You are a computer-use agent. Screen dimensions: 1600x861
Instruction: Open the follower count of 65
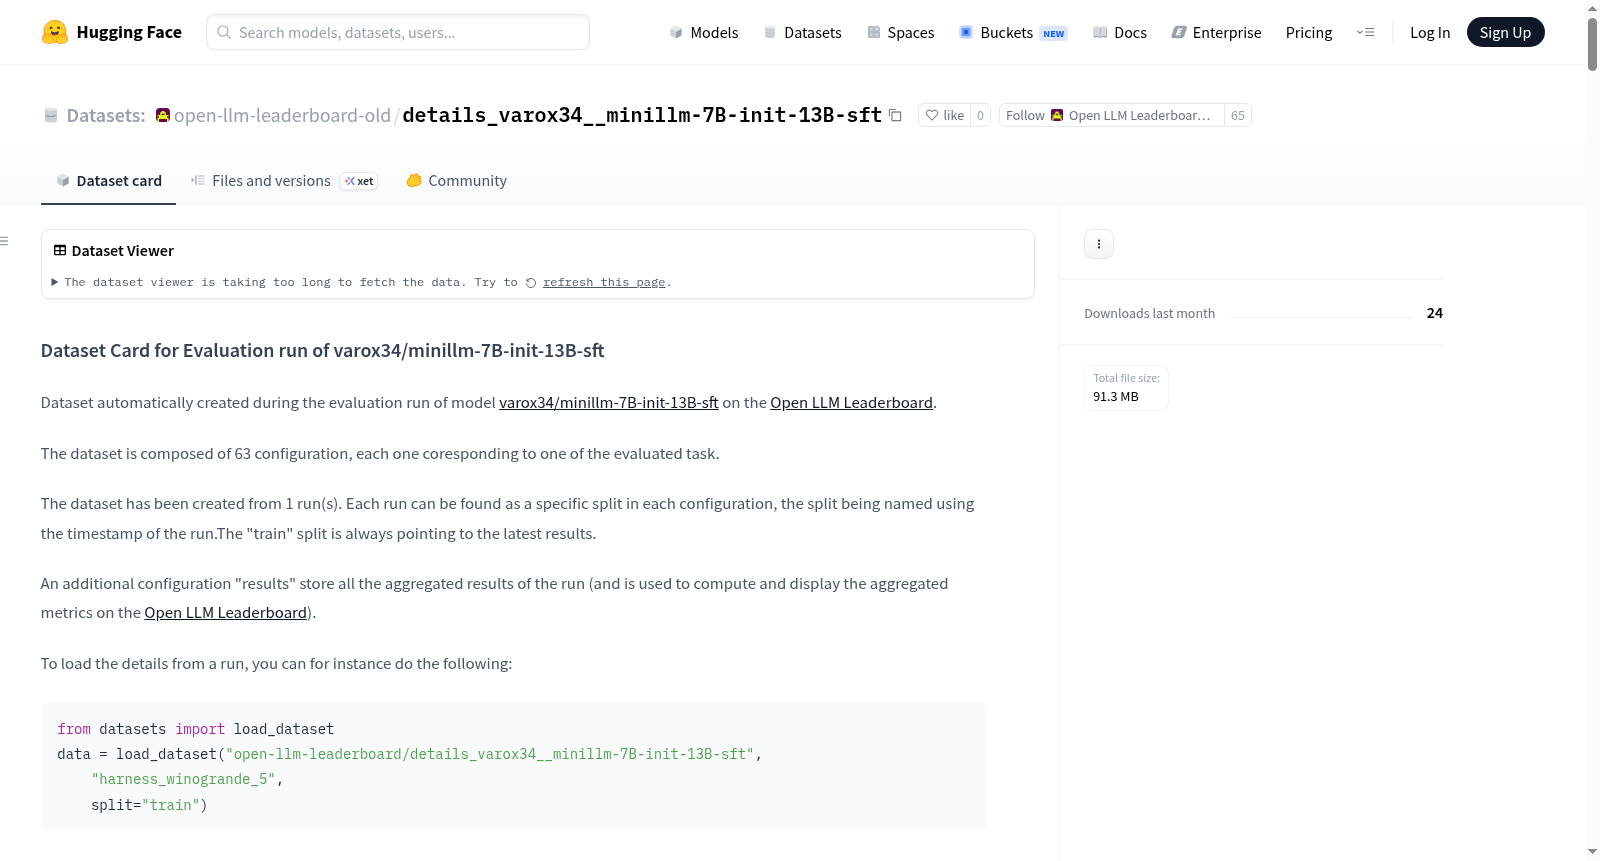(1238, 116)
